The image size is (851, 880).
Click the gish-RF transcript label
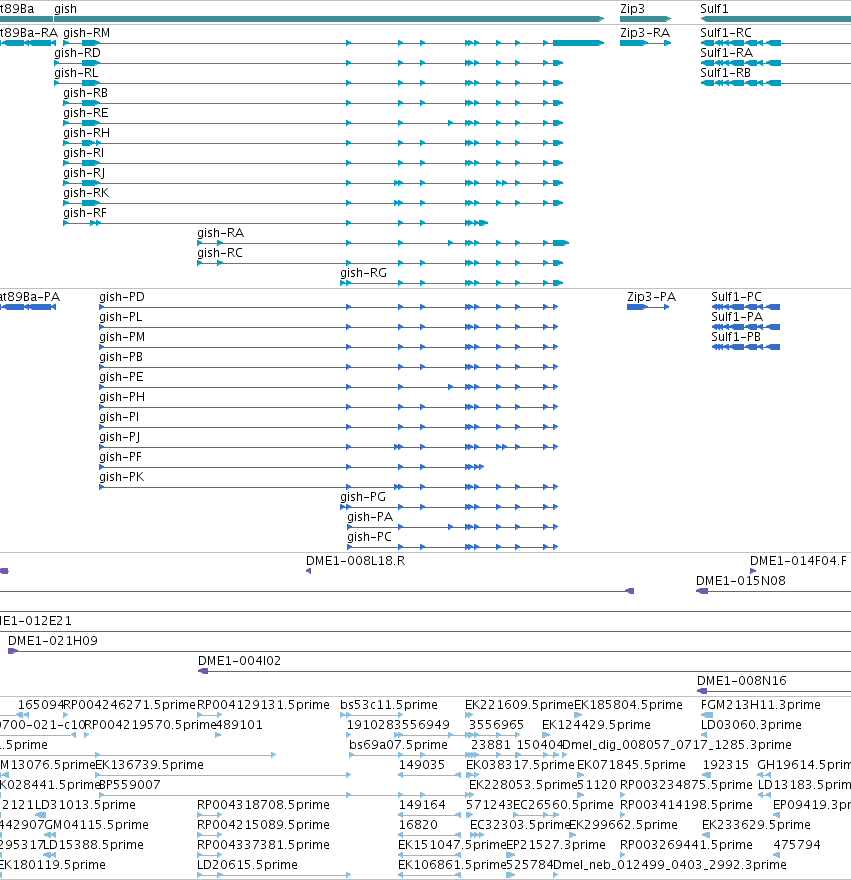coord(85,213)
